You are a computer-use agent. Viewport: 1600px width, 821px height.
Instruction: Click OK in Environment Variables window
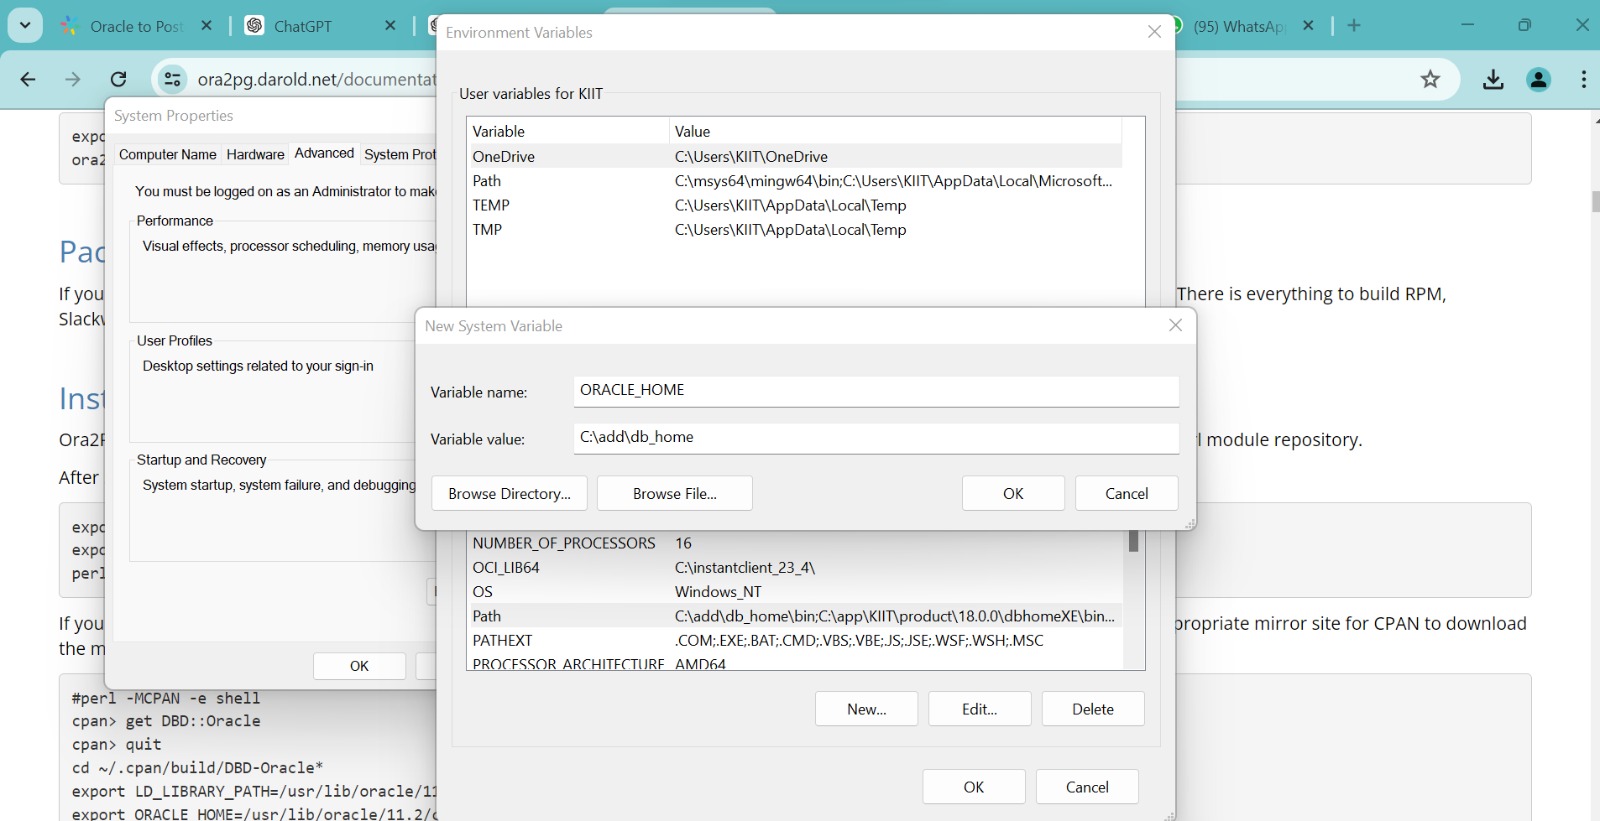[x=974, y=787]
